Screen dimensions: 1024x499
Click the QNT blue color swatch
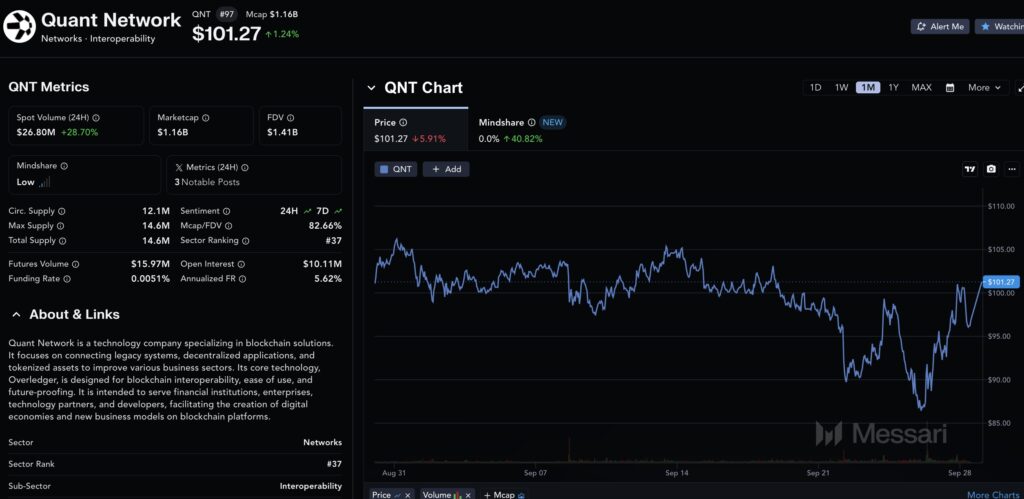[x=383, y=170]
